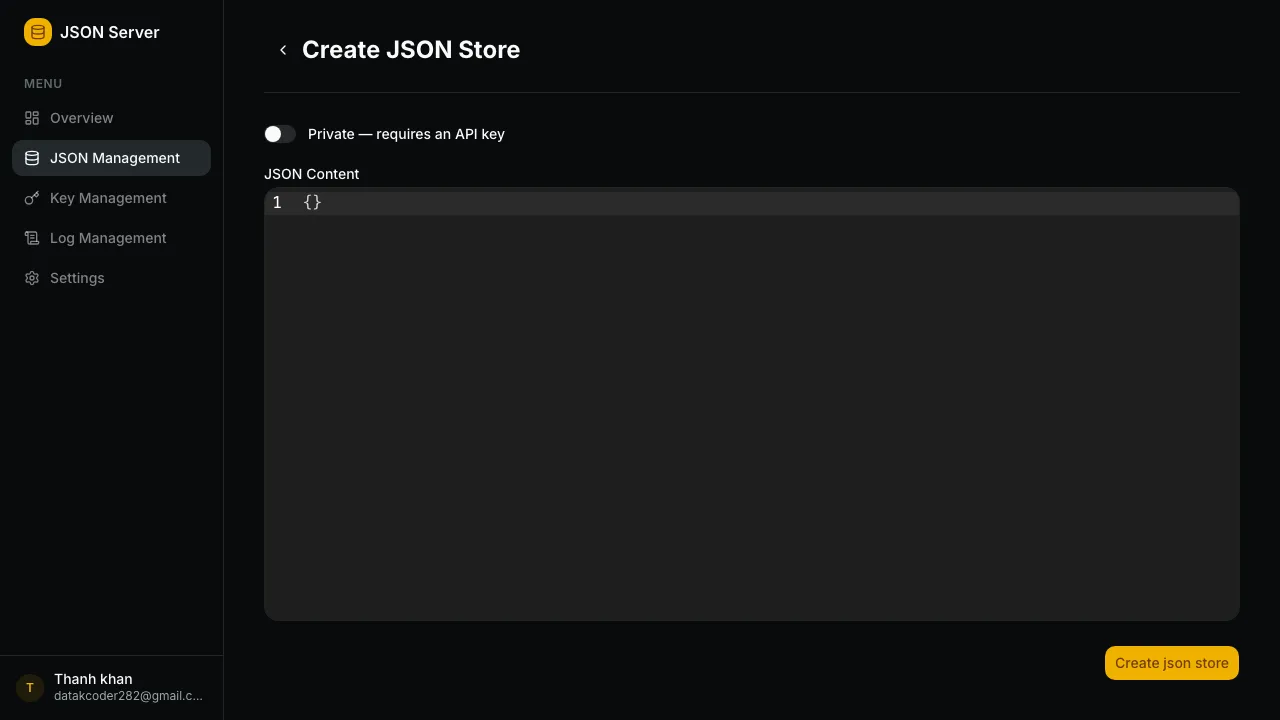
Task: Click the yellow JSON Server logo icon
Action: [x=38, y=32]
